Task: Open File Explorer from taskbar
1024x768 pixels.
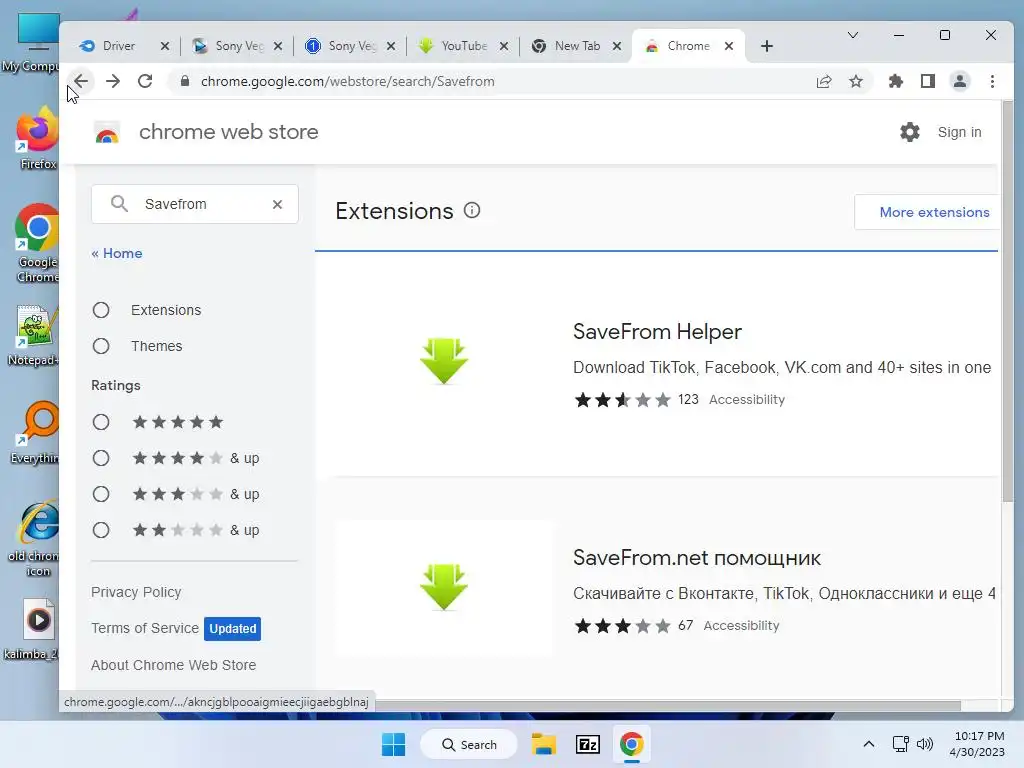Action: (543, 744)
